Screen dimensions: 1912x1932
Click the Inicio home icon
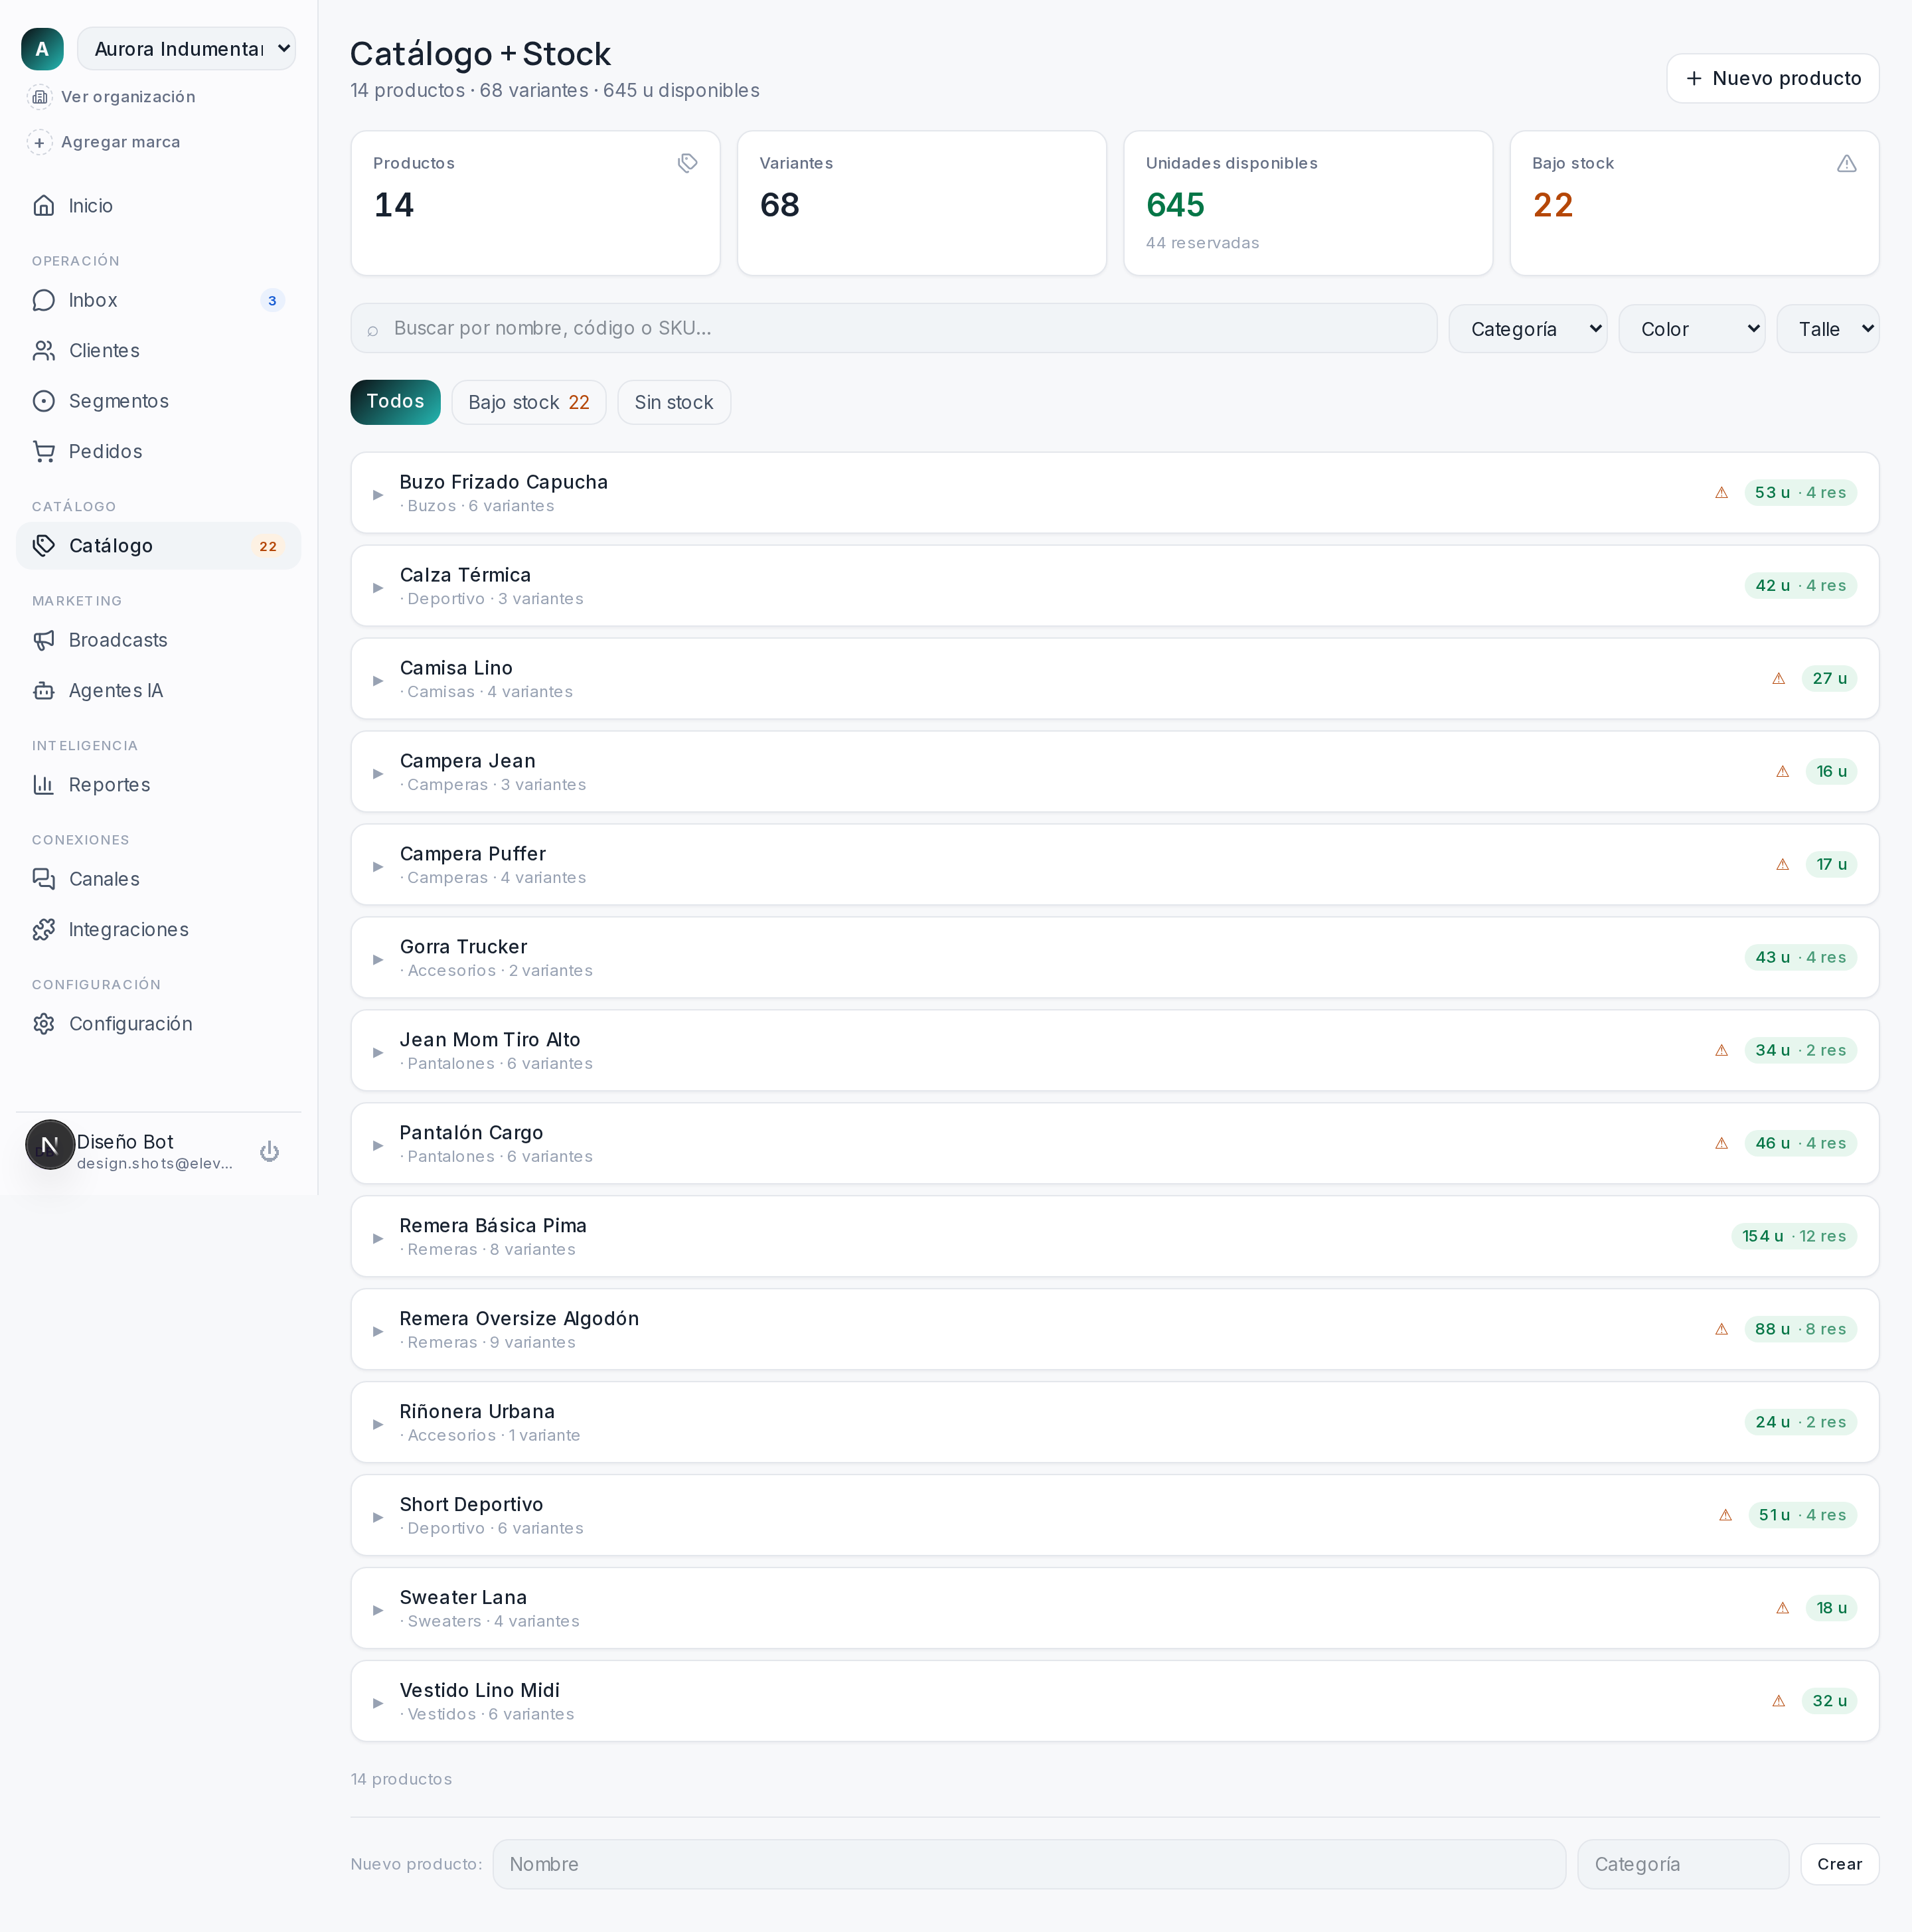coord(44,206)
